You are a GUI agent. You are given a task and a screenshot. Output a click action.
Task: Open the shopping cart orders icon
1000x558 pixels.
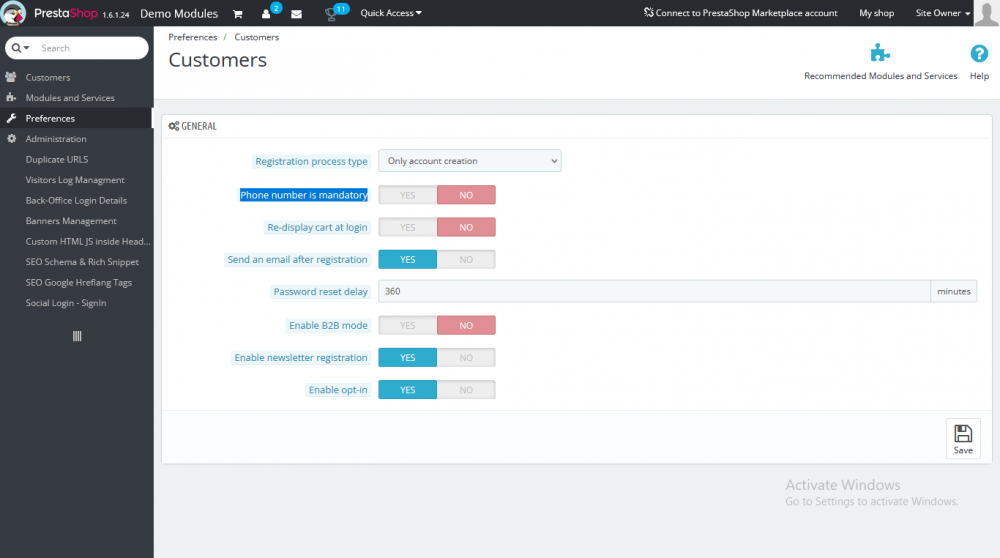(x=238, y=13)
